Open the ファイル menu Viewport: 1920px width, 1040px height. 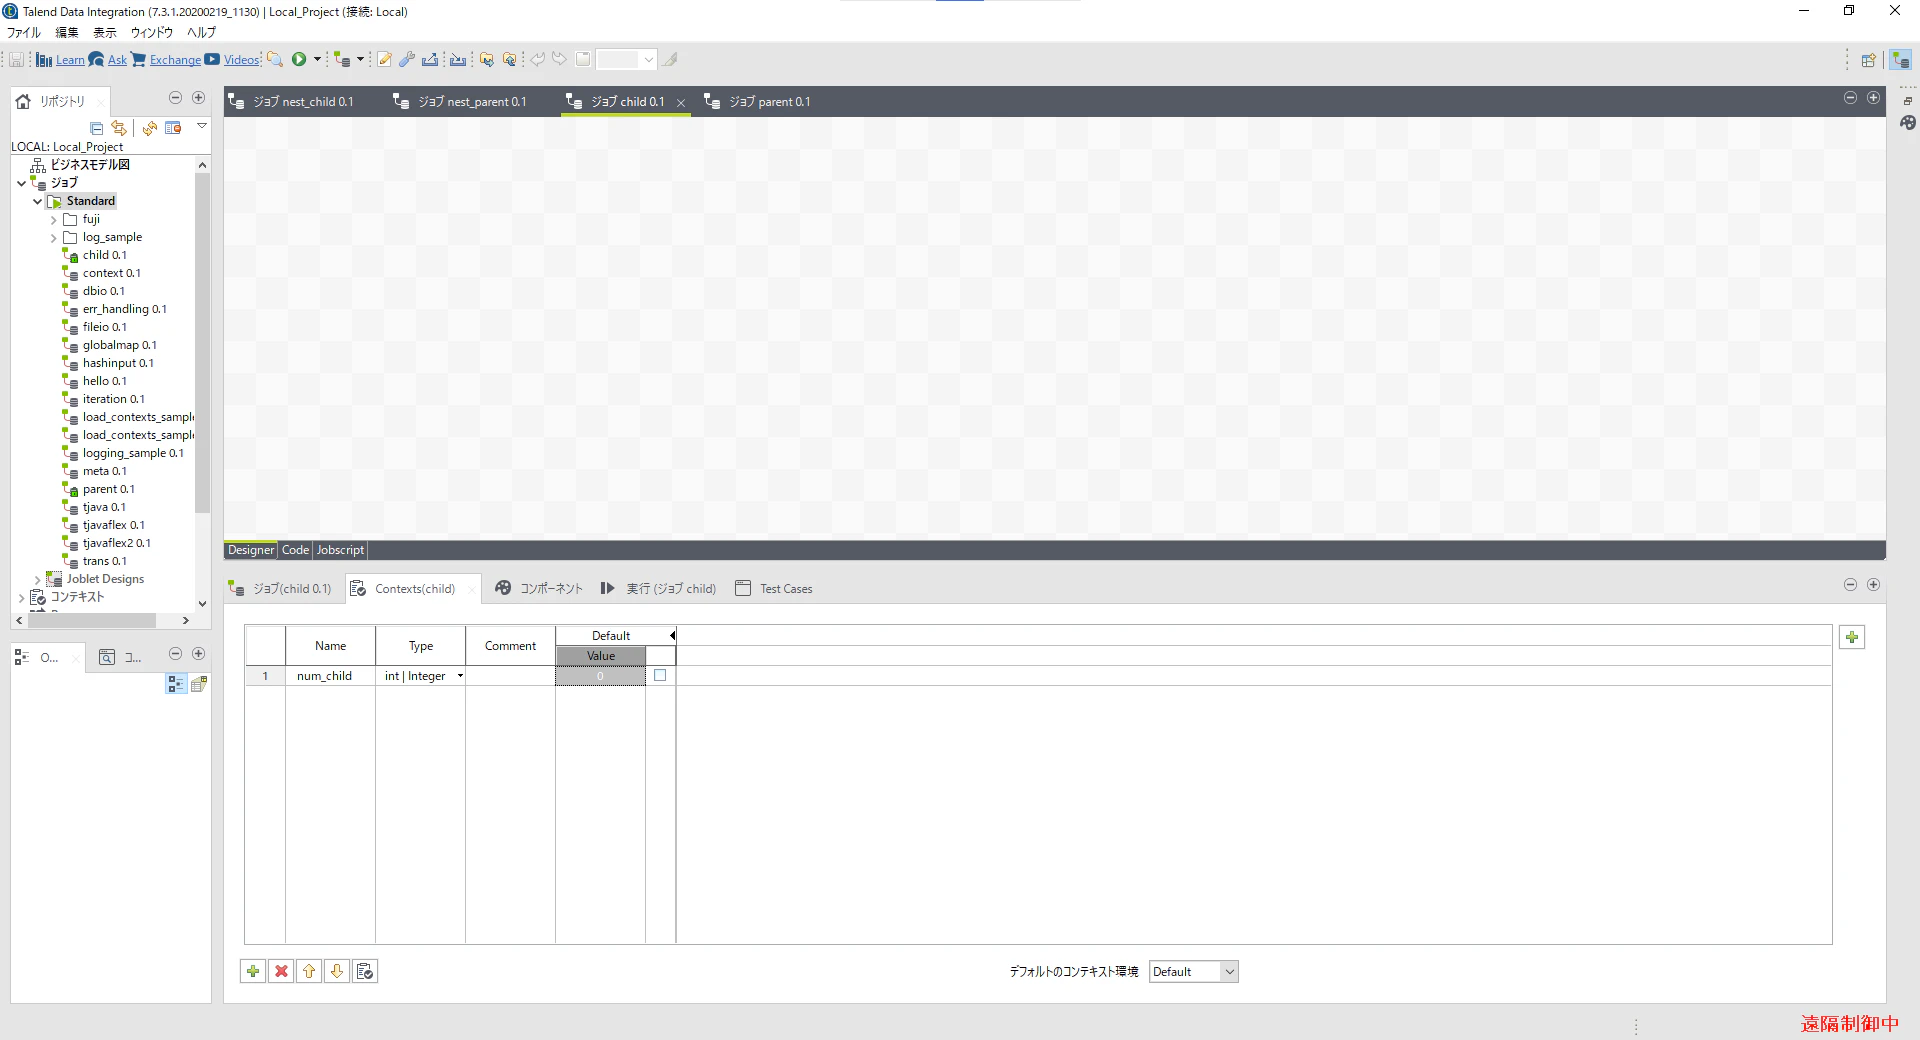(24, 32)
